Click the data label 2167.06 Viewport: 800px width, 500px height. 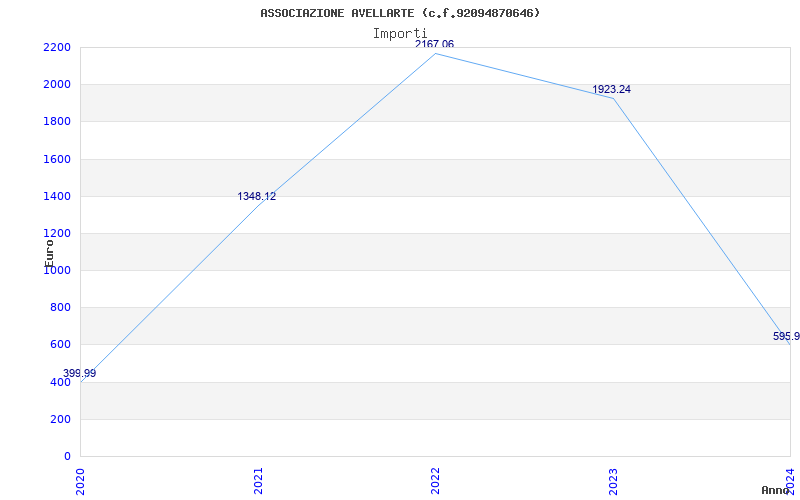(x=434, y=44)
